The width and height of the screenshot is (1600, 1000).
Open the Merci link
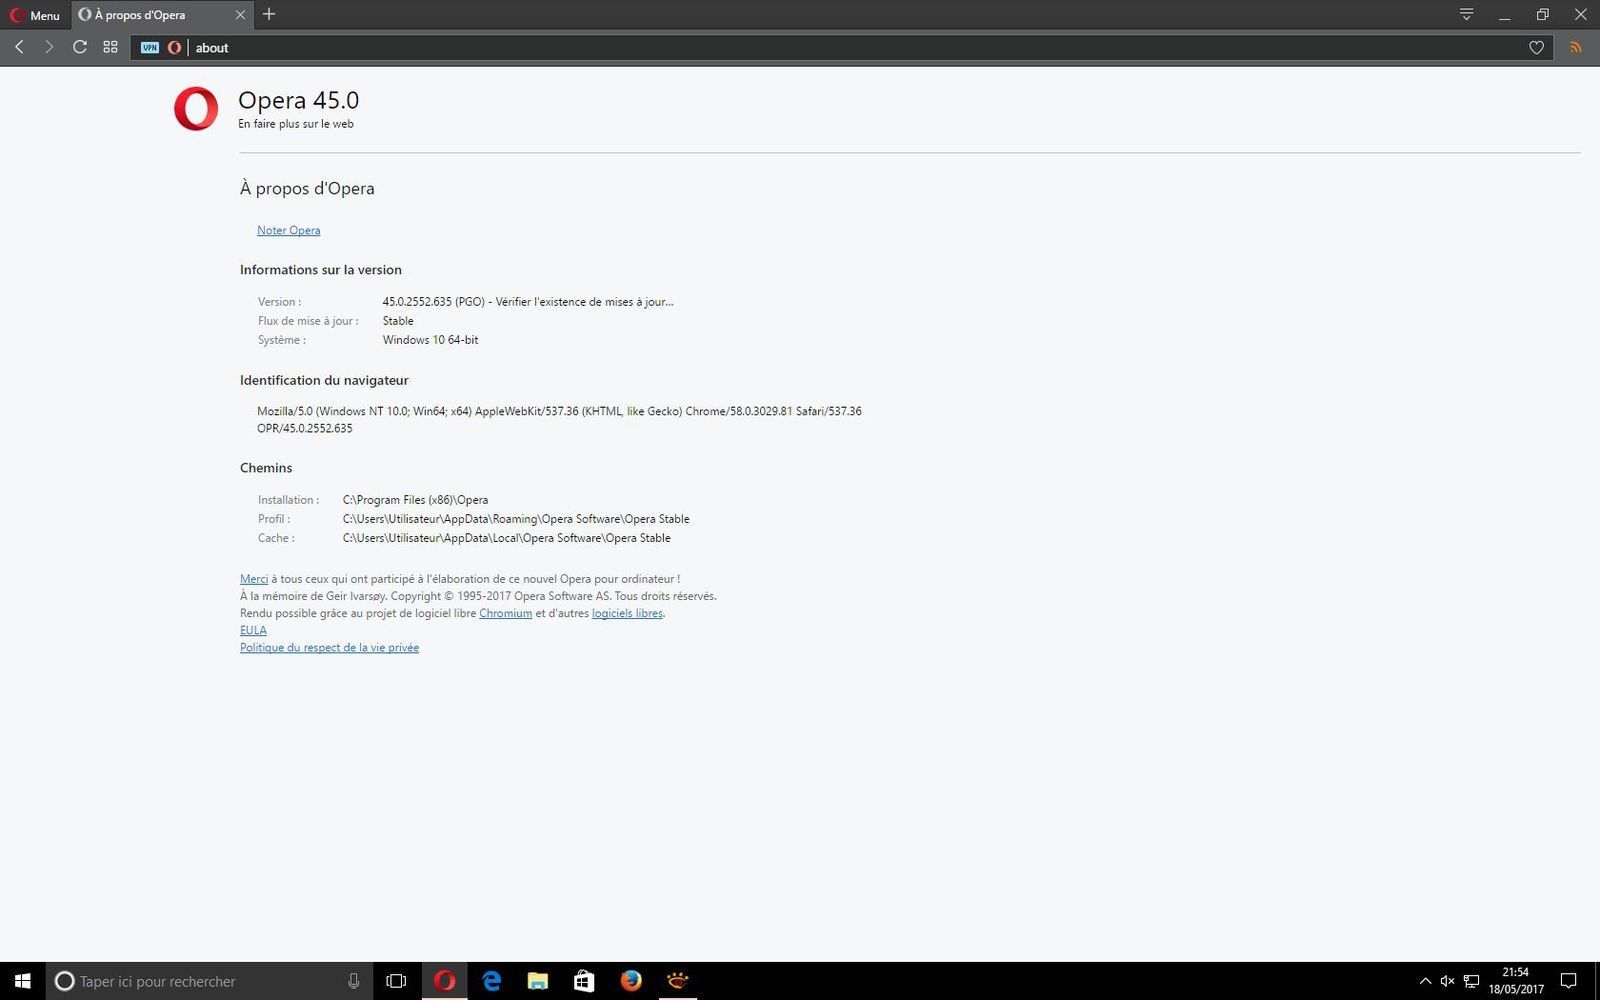click(254, 579)
